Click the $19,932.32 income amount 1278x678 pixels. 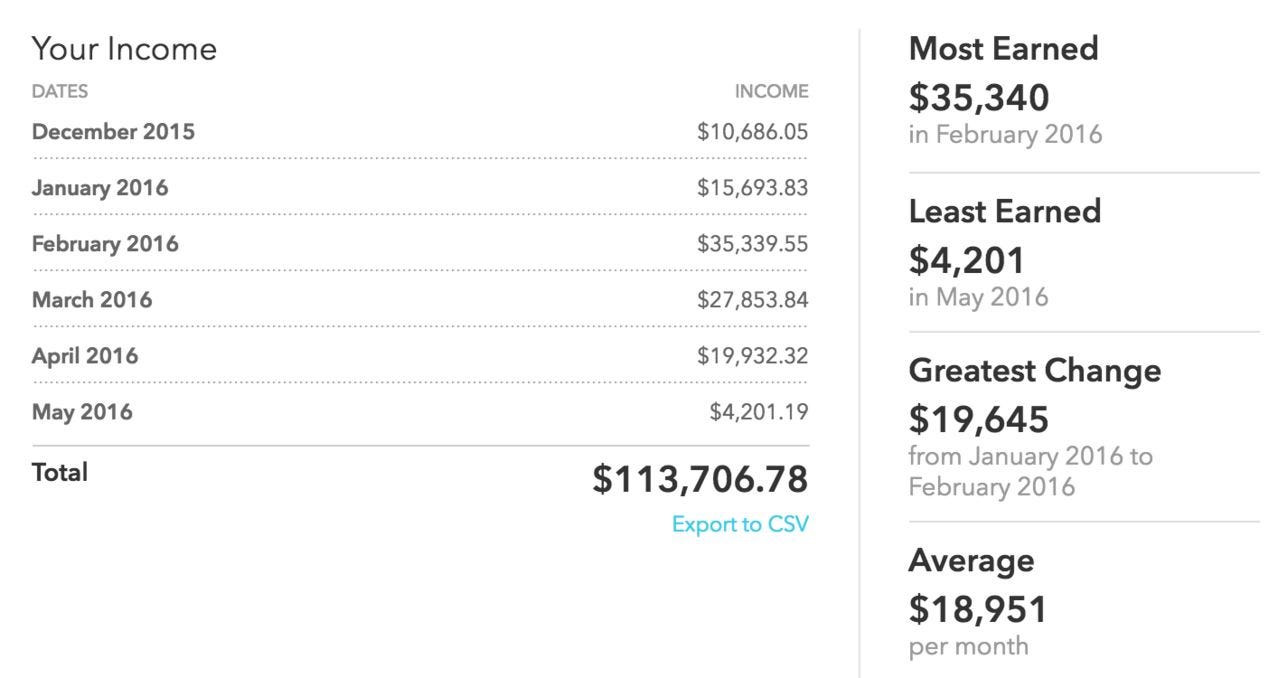point(752,356)
